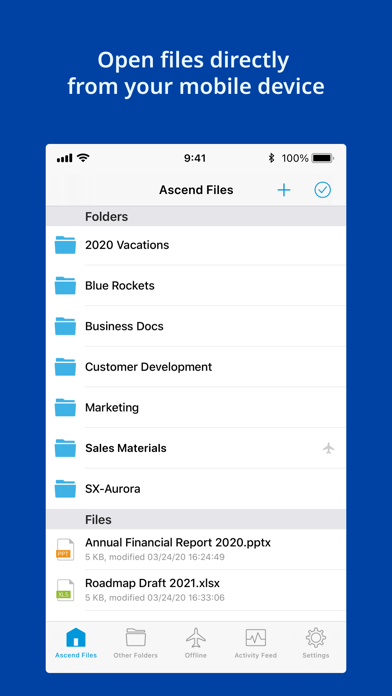
Task: Tap the folder icon beside Marketing
Action: (x=65, y=407)
